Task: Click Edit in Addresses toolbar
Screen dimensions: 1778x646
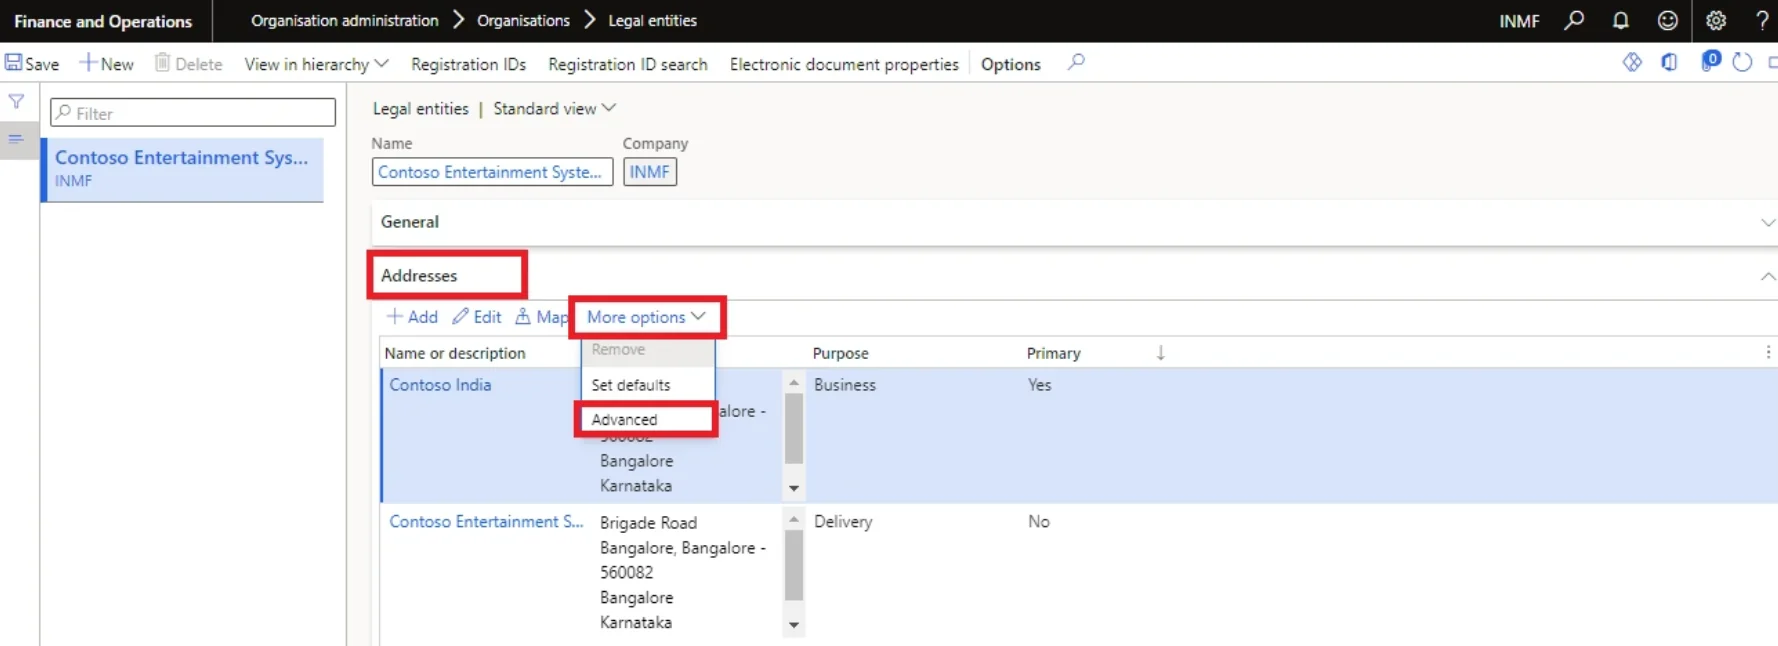Action: click(477, 317)
